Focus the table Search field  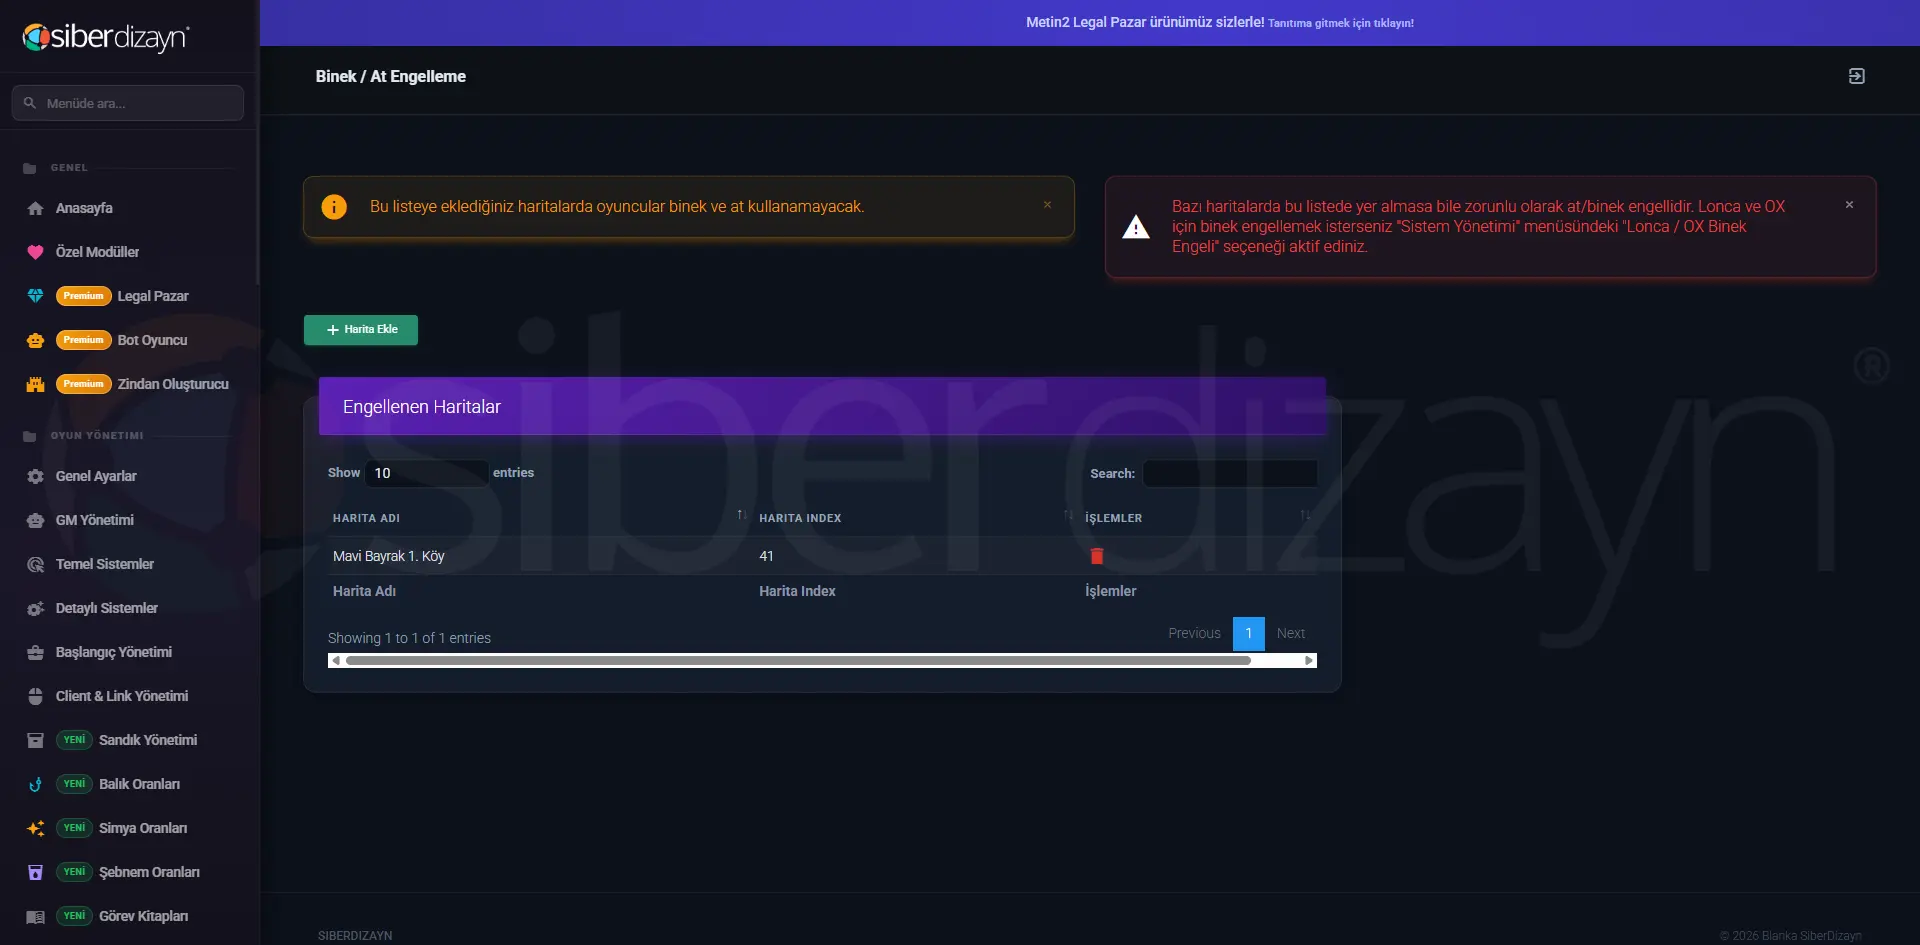pyautogui.click(x=1230, y=474)
